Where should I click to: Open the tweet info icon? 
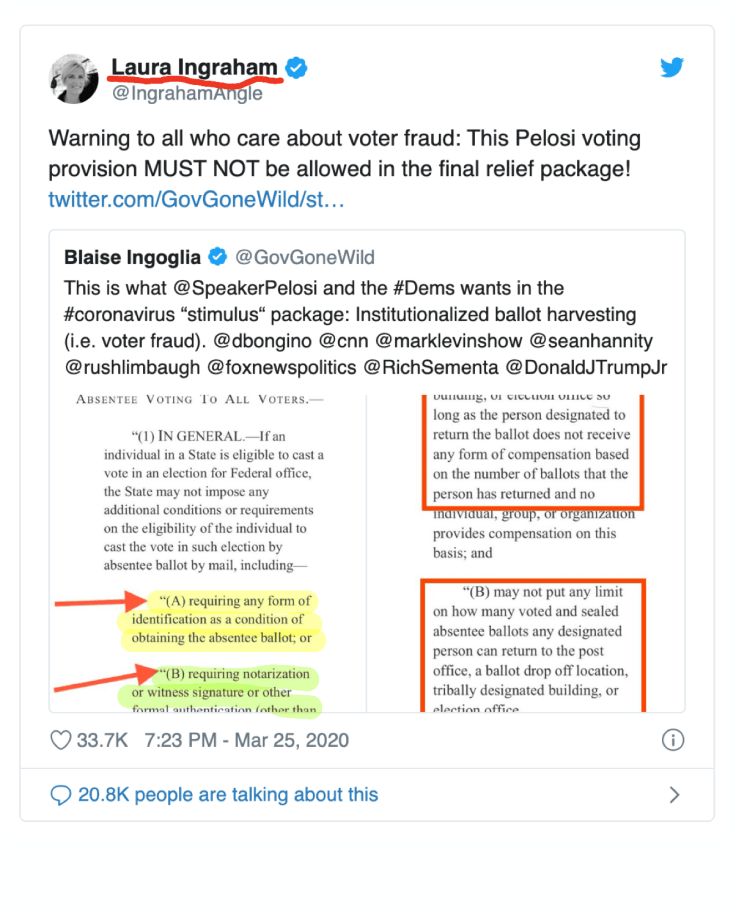coord(673,741)
